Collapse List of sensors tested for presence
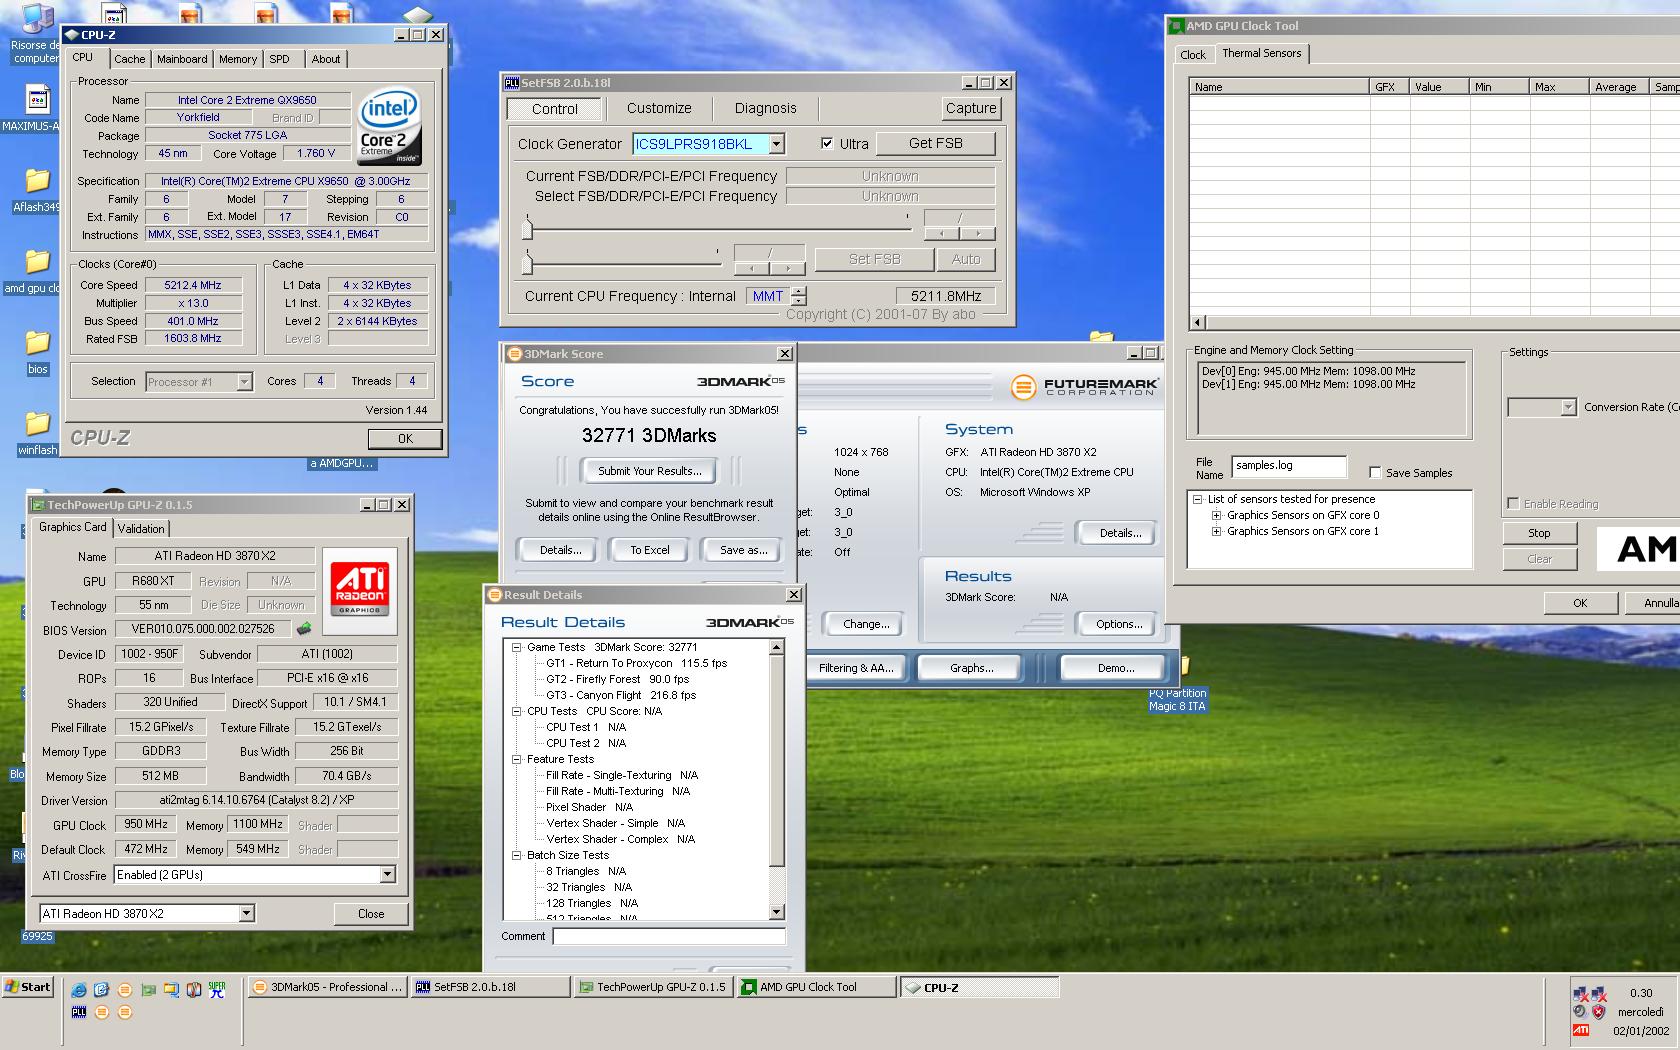Image resolution: width=1680 pixels, height=1050 pixels. click(1197, 499)
